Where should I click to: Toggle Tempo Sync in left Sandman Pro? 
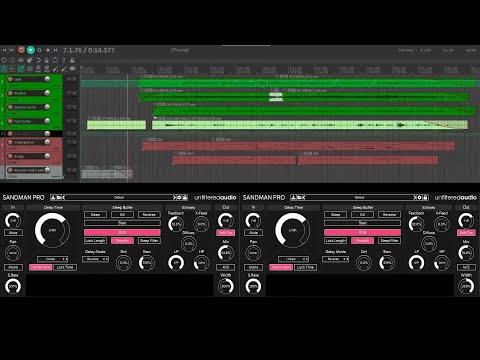(40, 267)
